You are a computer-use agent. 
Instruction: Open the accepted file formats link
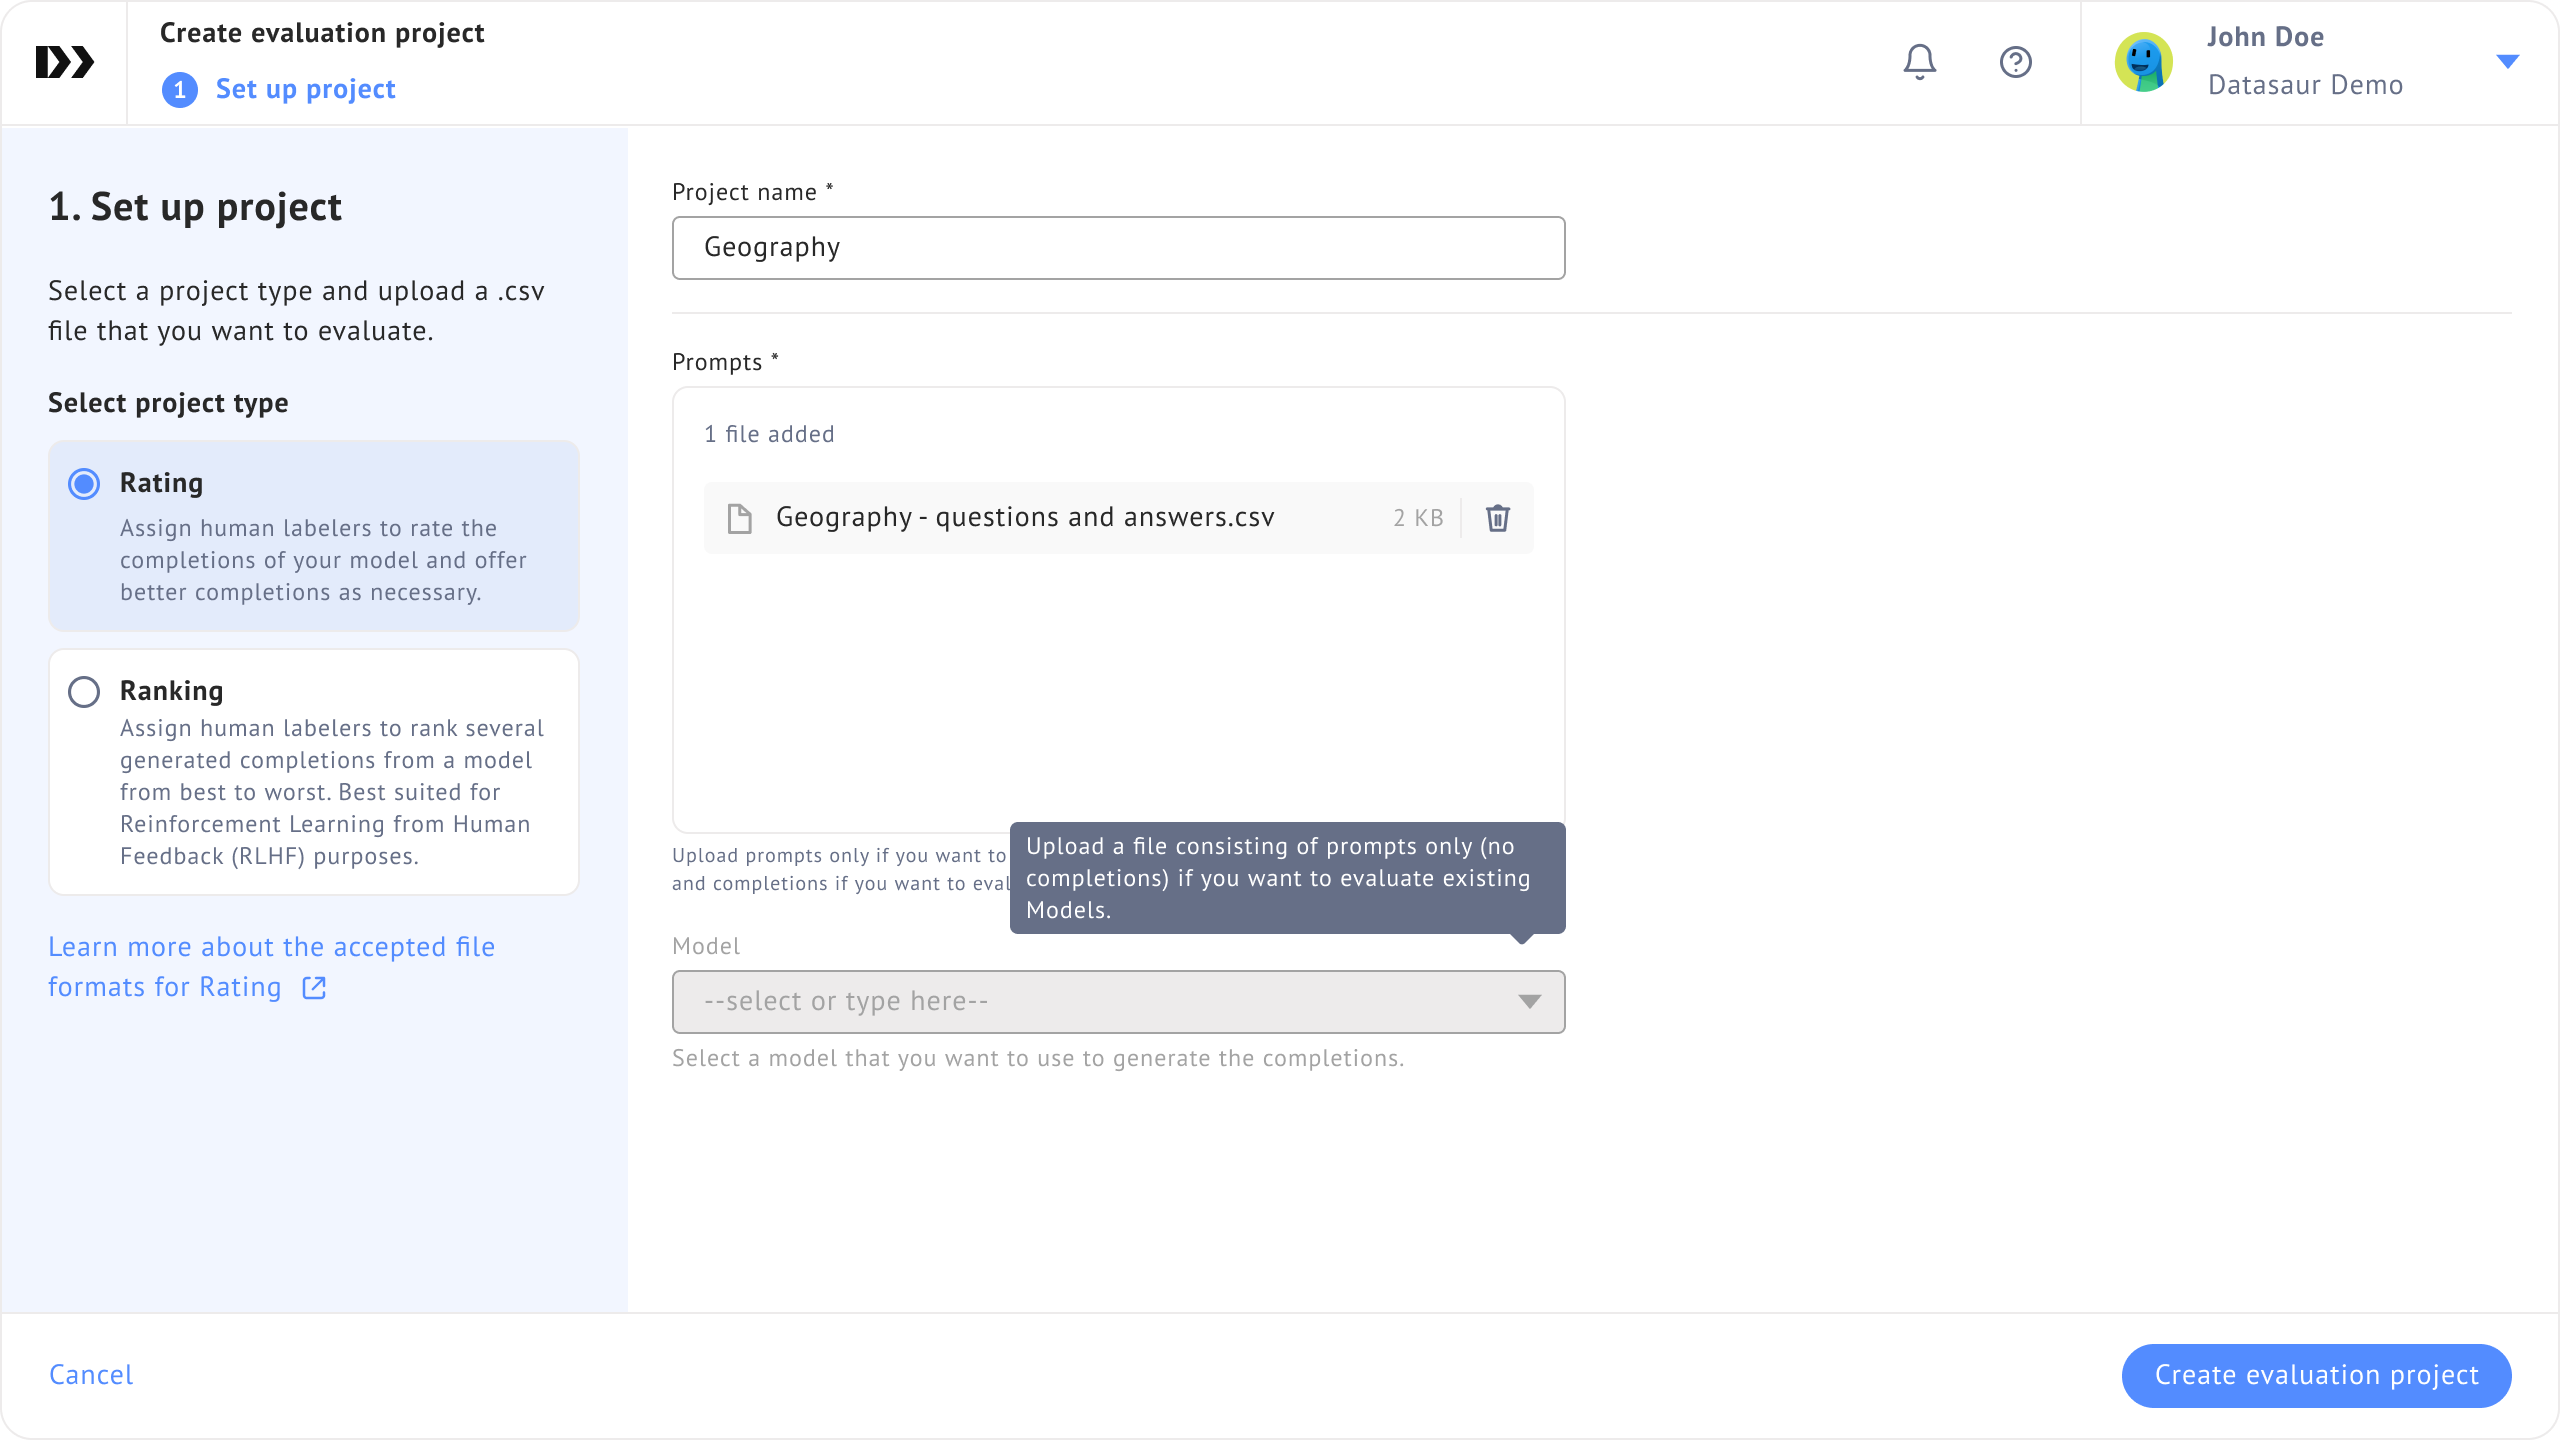coord(271,948)
